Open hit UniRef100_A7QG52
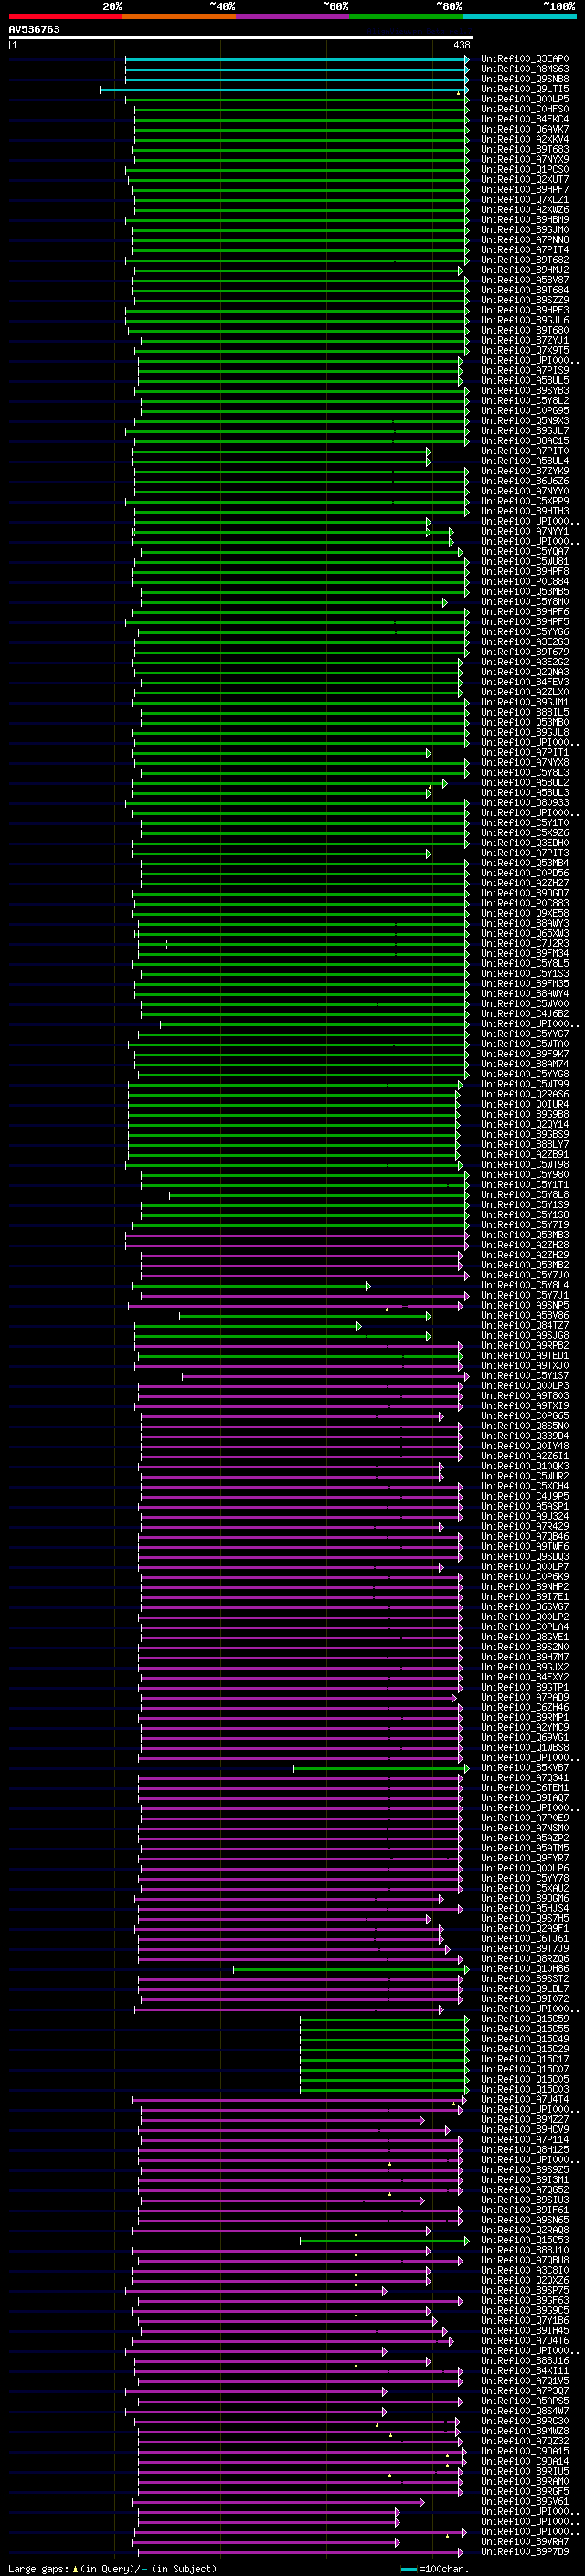Screen dimensions: 585x2576 tap(525, 2190)
